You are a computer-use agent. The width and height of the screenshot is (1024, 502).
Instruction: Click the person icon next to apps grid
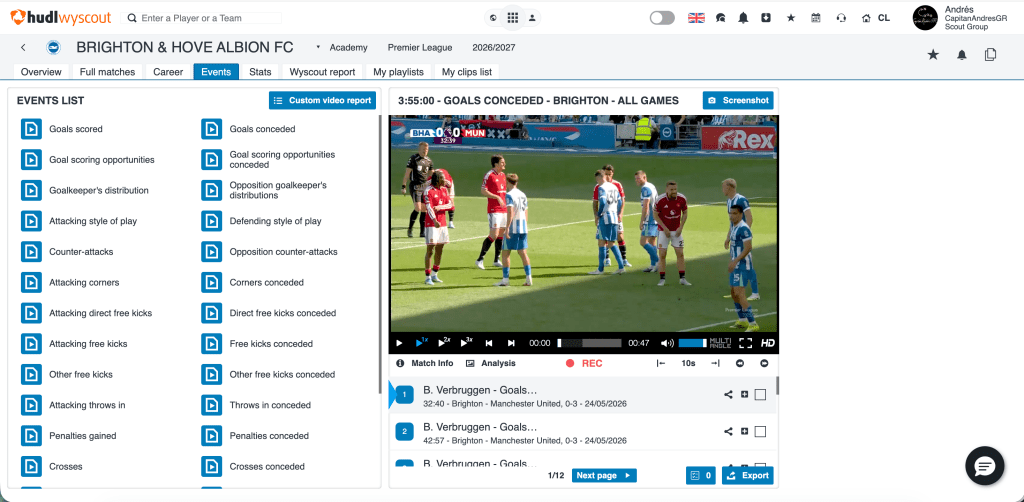pos(532,18)
